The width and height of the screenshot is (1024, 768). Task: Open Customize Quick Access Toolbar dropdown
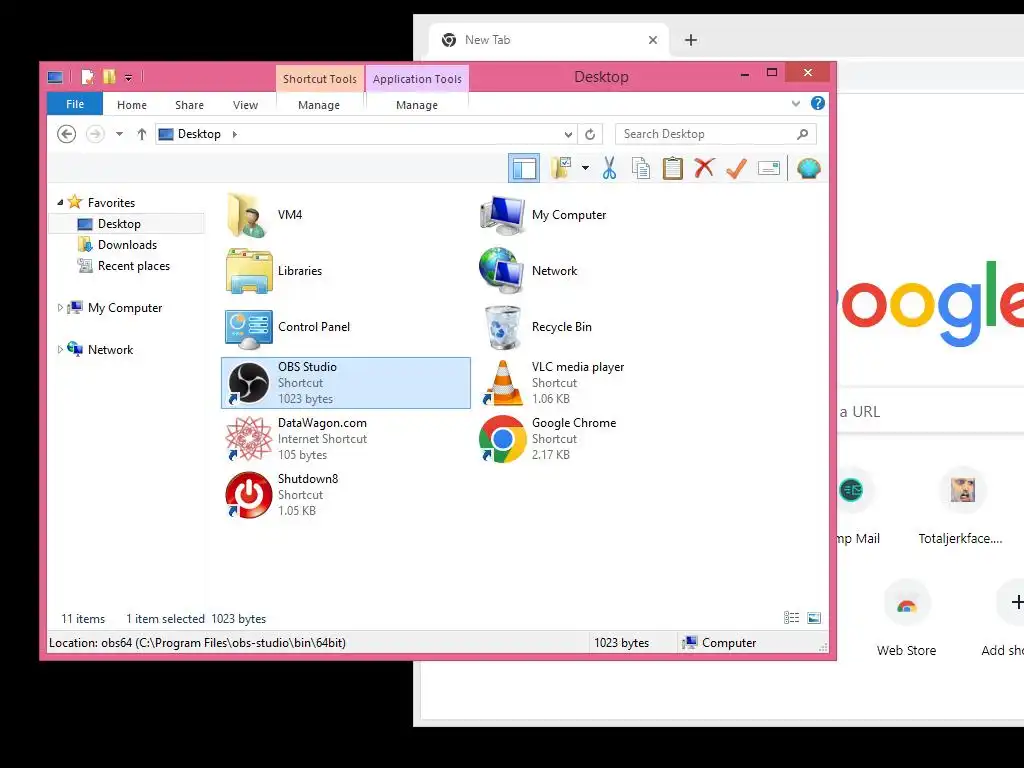click(x=129, y=78)
